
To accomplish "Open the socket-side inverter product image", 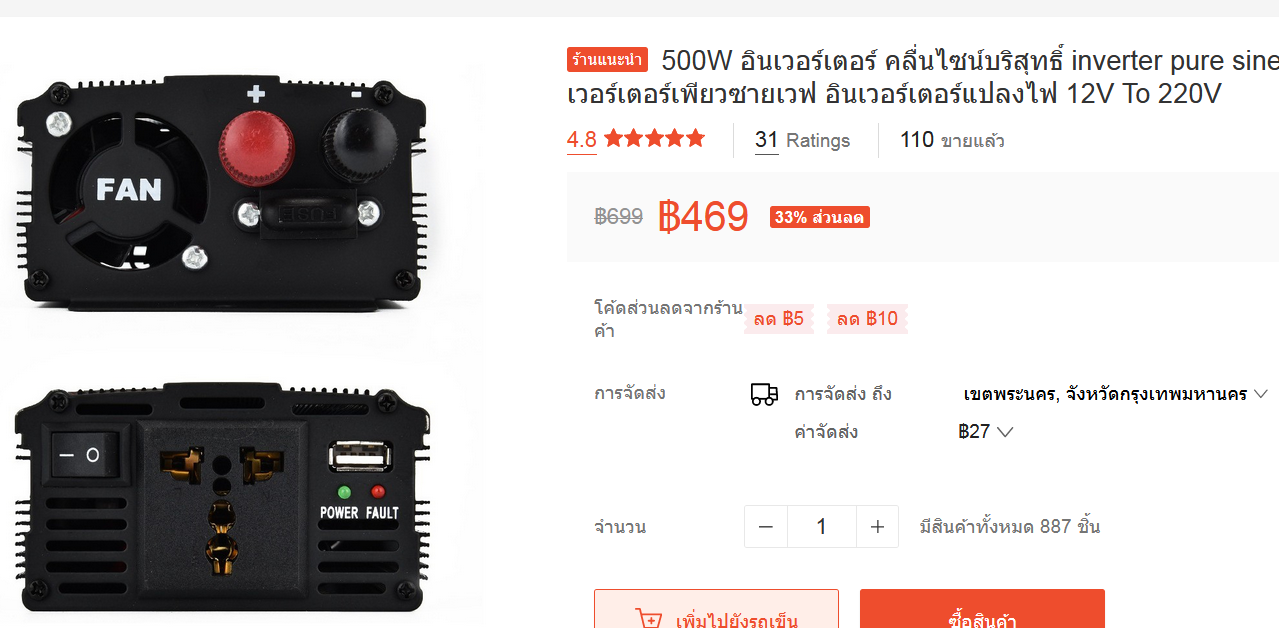I will click(x=222, y=495).
